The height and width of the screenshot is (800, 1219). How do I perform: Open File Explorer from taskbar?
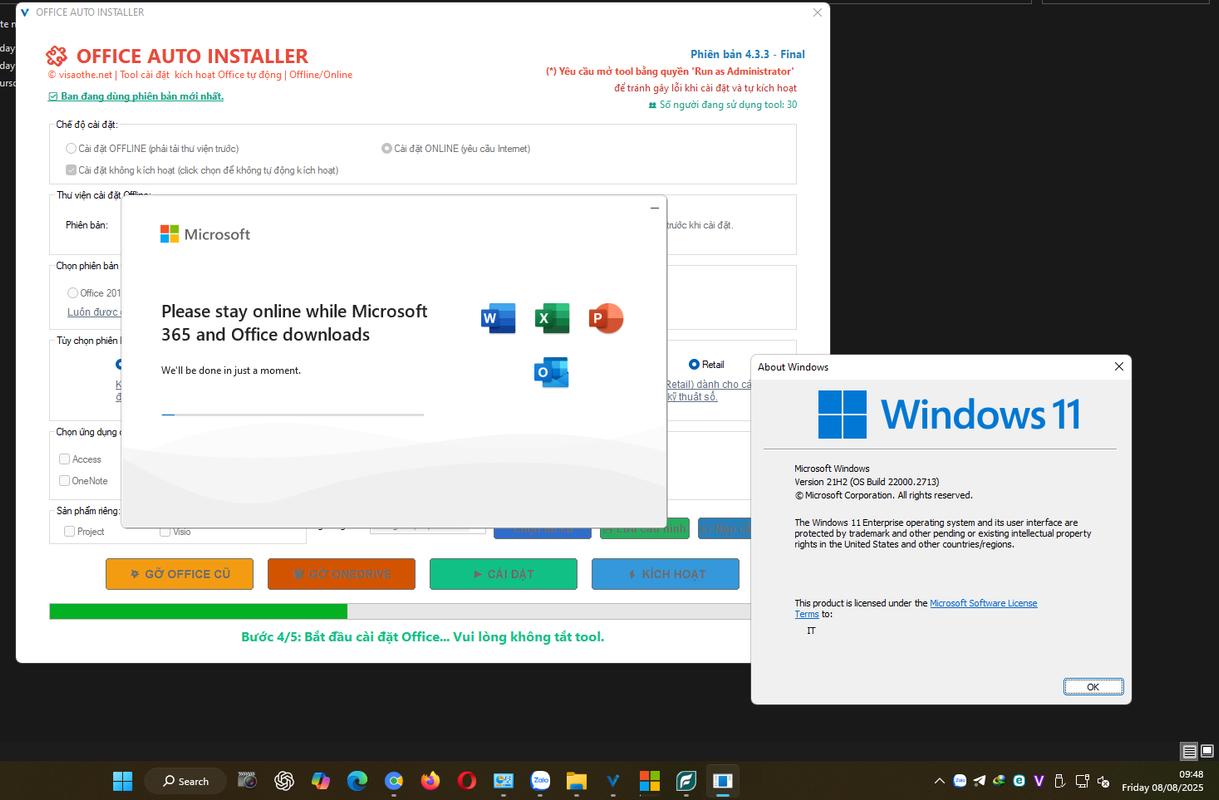click(x=576, y=781)
